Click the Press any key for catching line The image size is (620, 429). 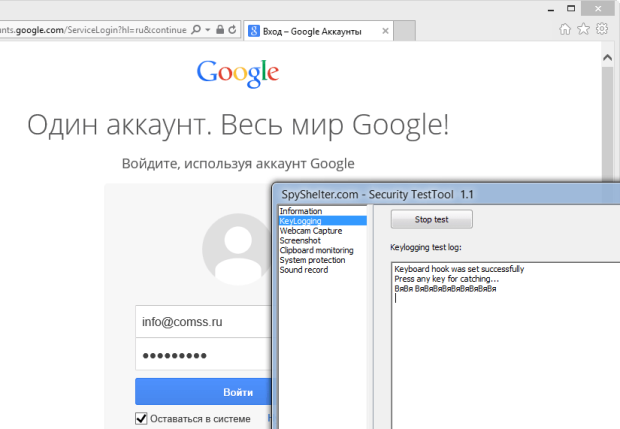point(446,279)
